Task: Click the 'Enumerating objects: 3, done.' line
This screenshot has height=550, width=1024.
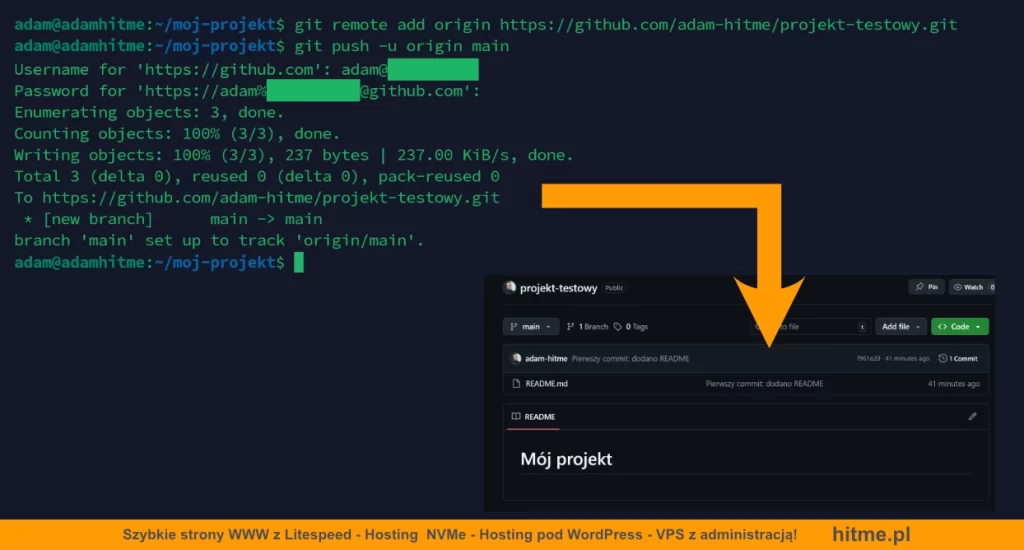Action: click(149, 112)
